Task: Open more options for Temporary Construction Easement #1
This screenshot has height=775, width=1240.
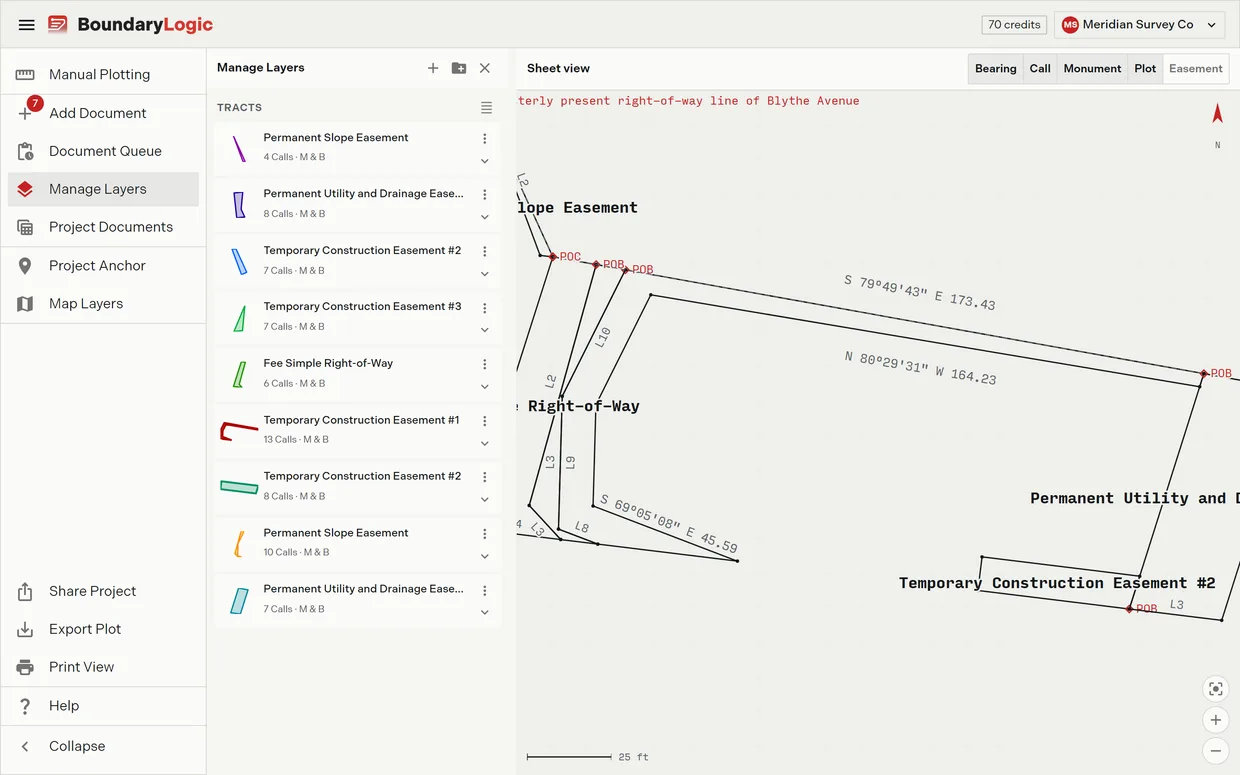Action: (485, 422)
